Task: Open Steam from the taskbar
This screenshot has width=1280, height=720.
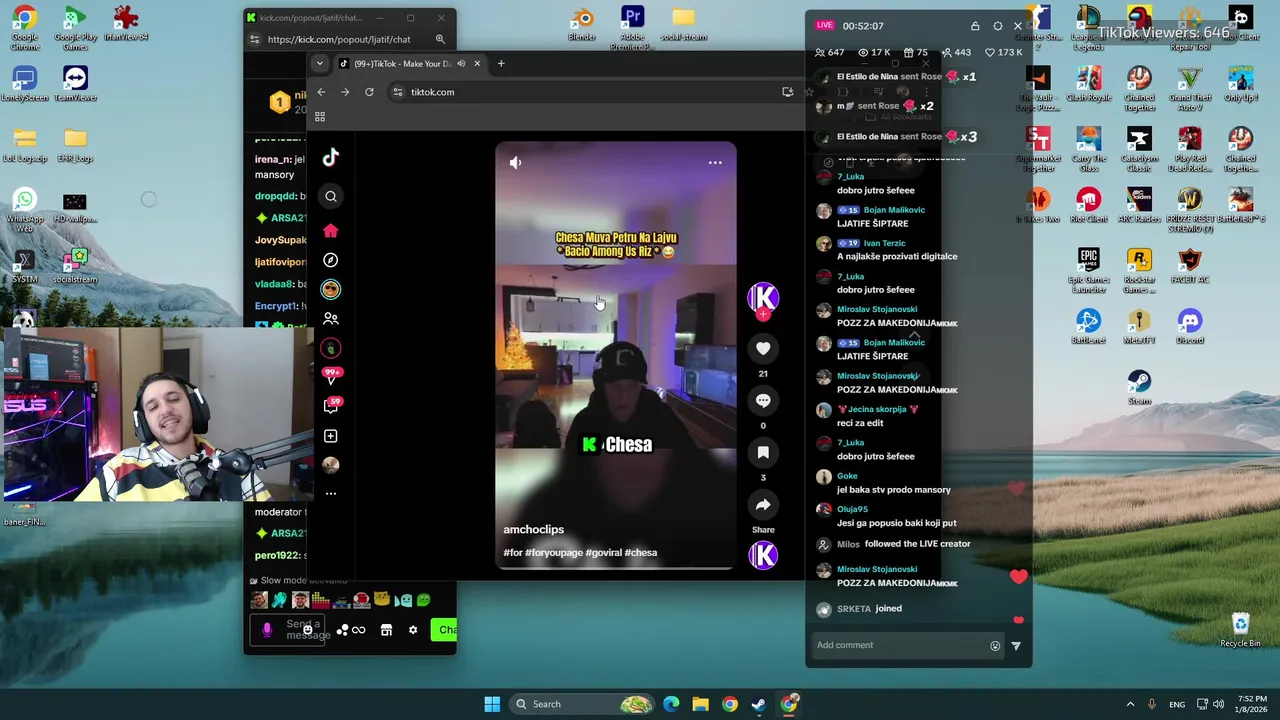Action: 759,704
